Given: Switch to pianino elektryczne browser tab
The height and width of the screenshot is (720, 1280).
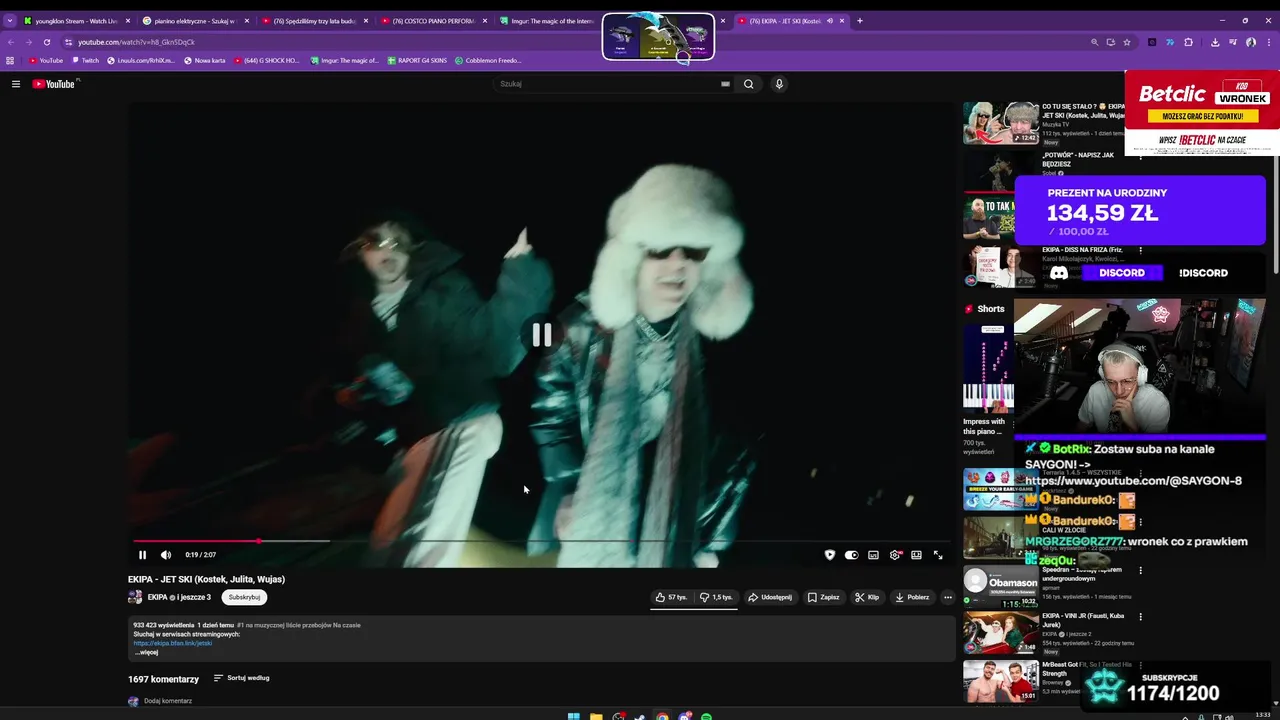Looking at the screenshot, I should pos(196,20).
